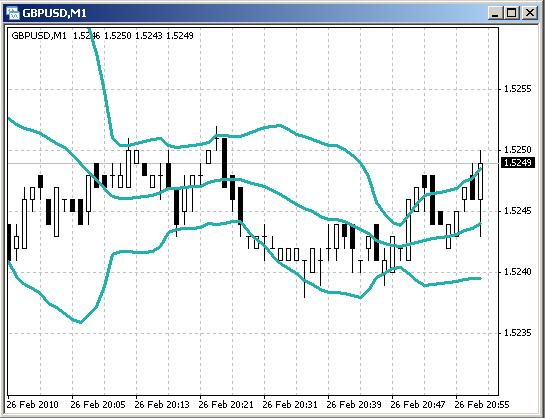Click the chart icon in title bar
The image size is (545, 418).
click(13, 13)
